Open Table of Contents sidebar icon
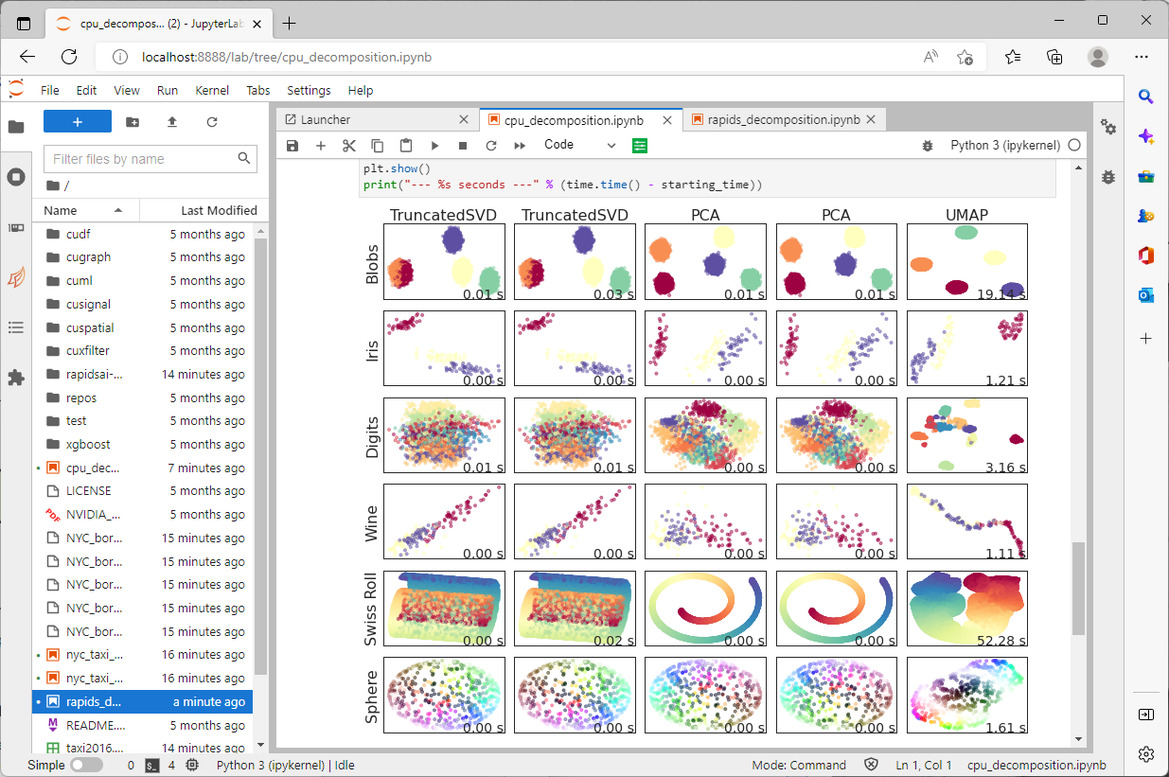Screen dimensions: 1169x777 point(16,327)
